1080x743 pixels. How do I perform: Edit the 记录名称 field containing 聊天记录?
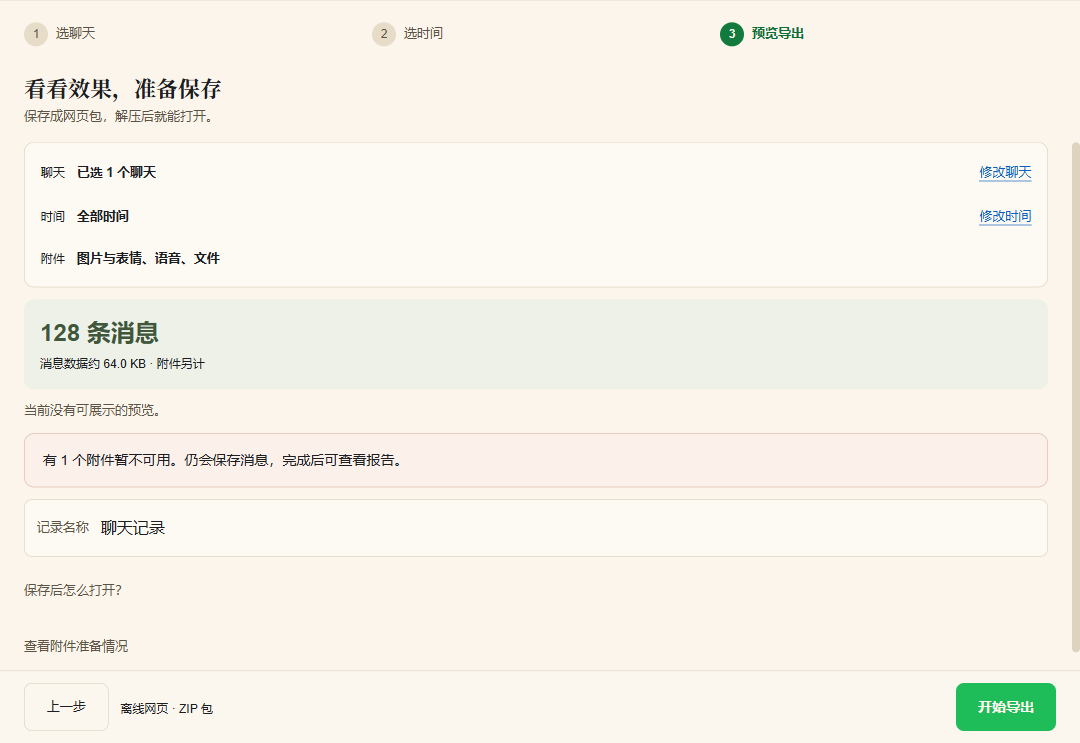536,528
